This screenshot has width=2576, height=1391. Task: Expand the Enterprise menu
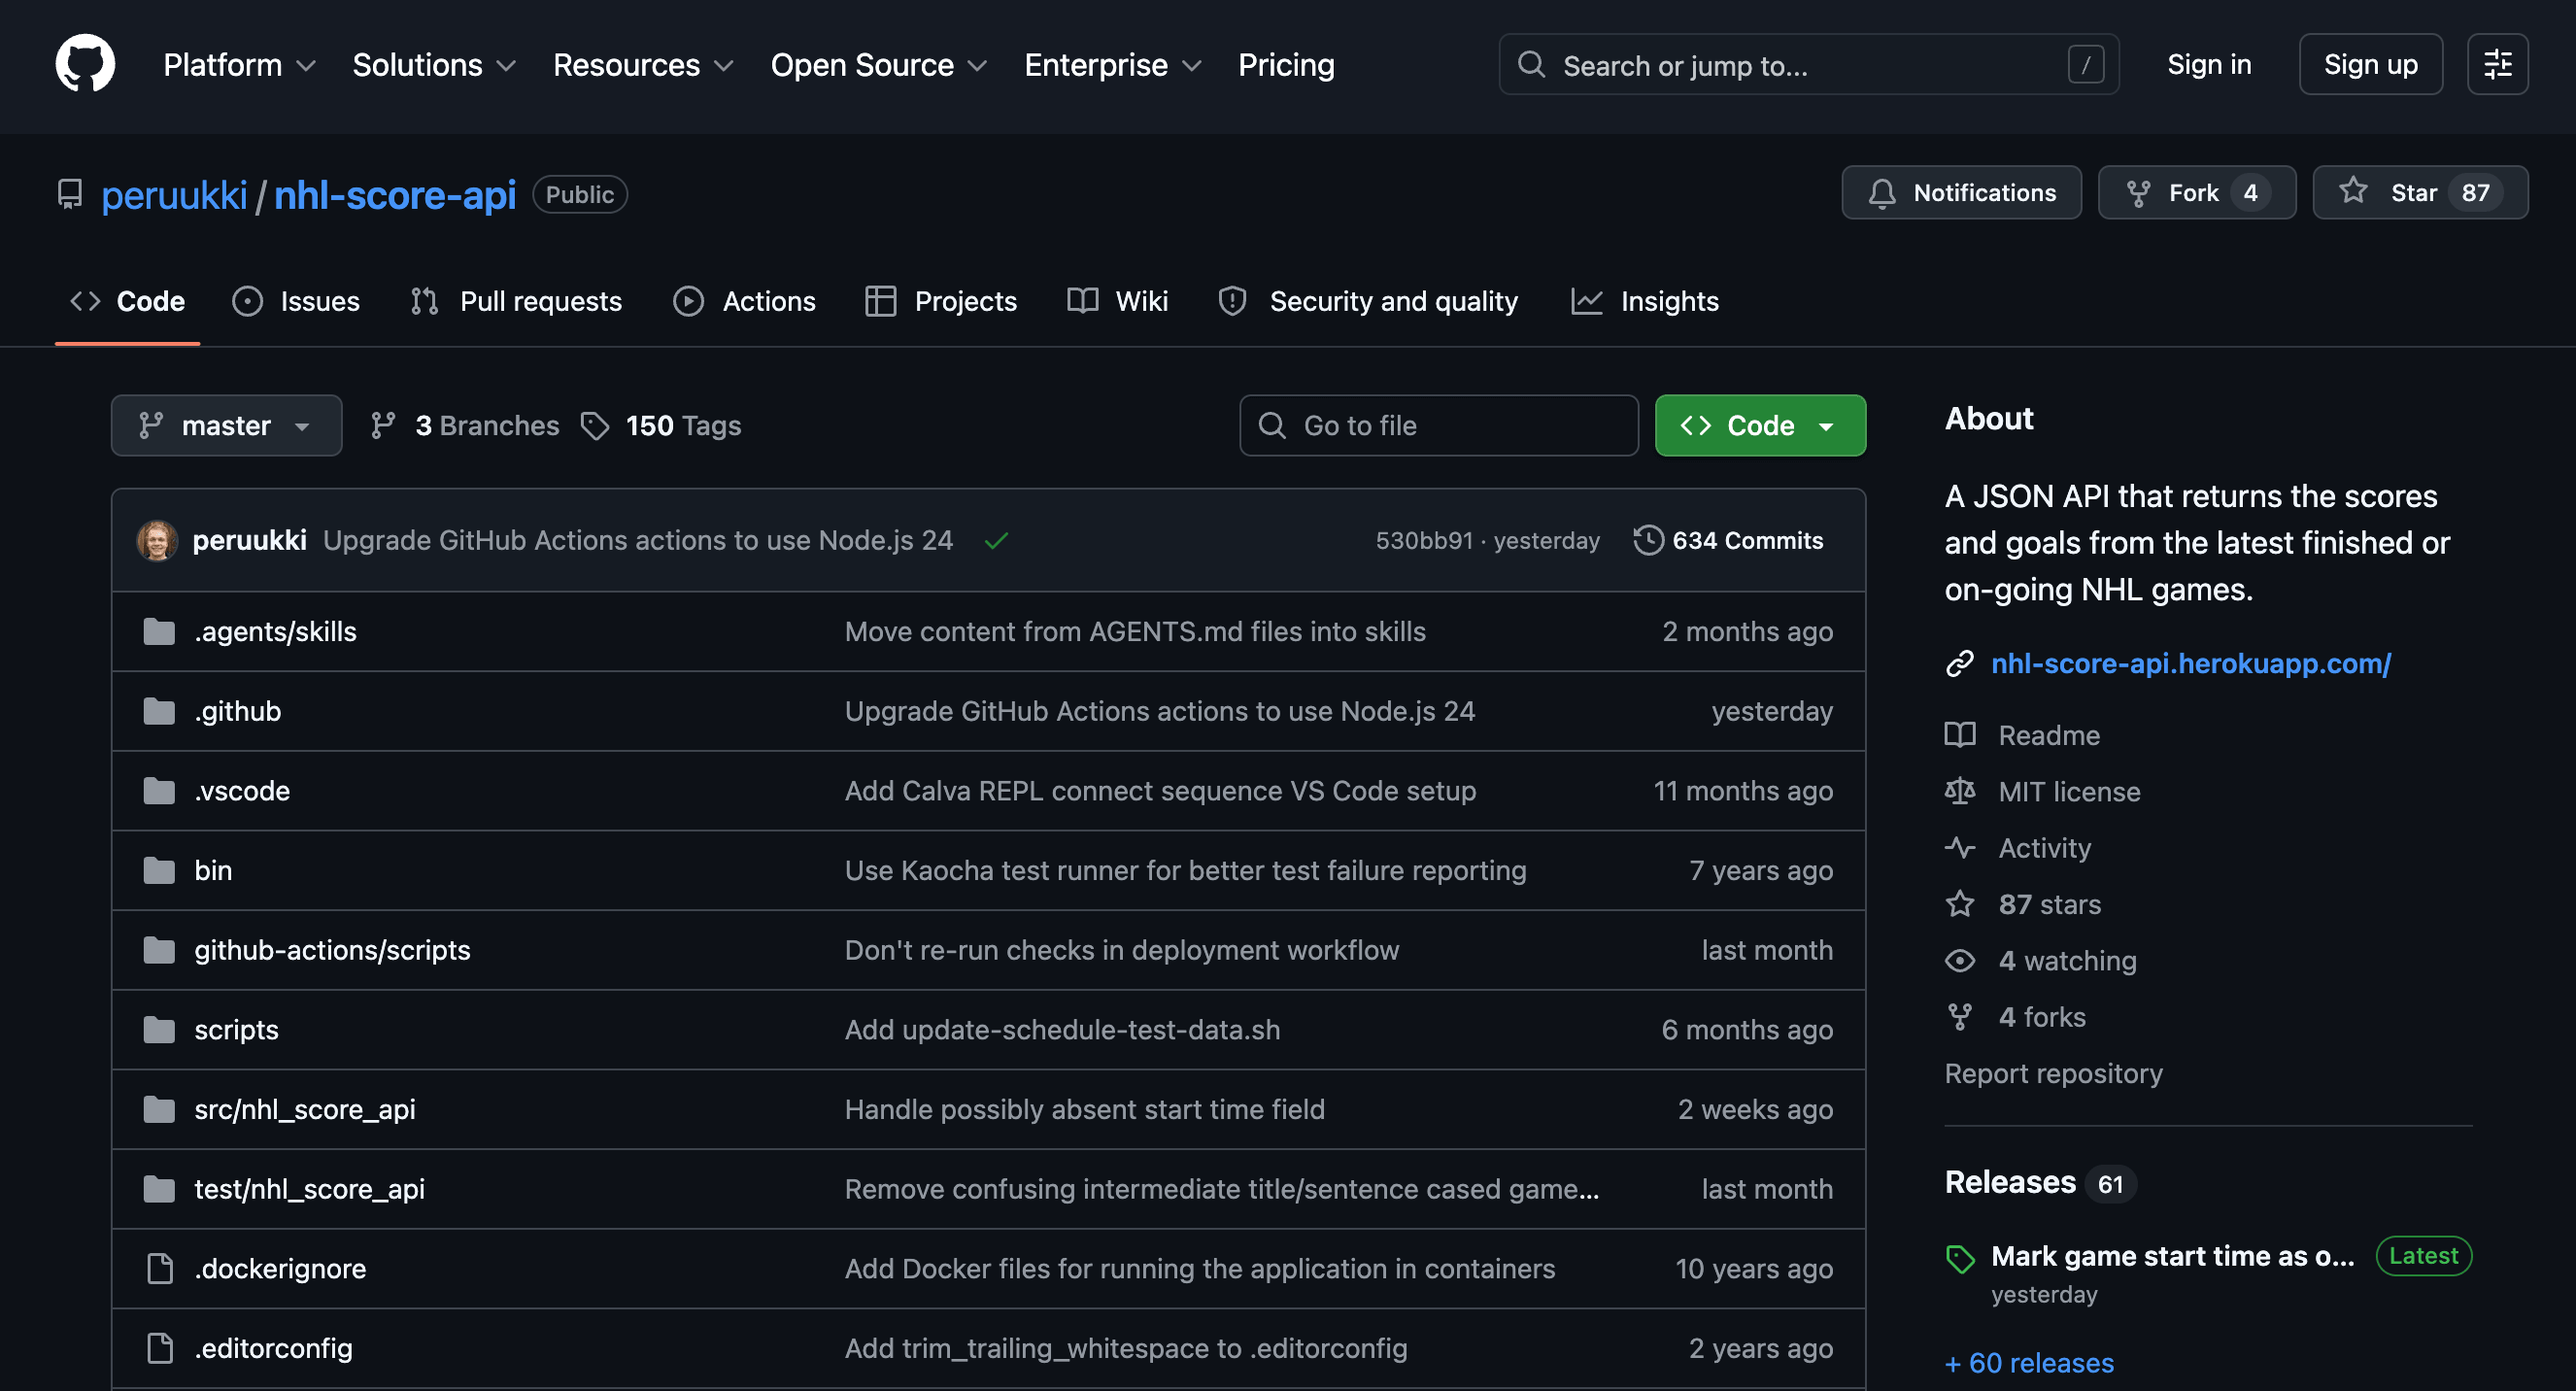click(x=1112, y=65)
